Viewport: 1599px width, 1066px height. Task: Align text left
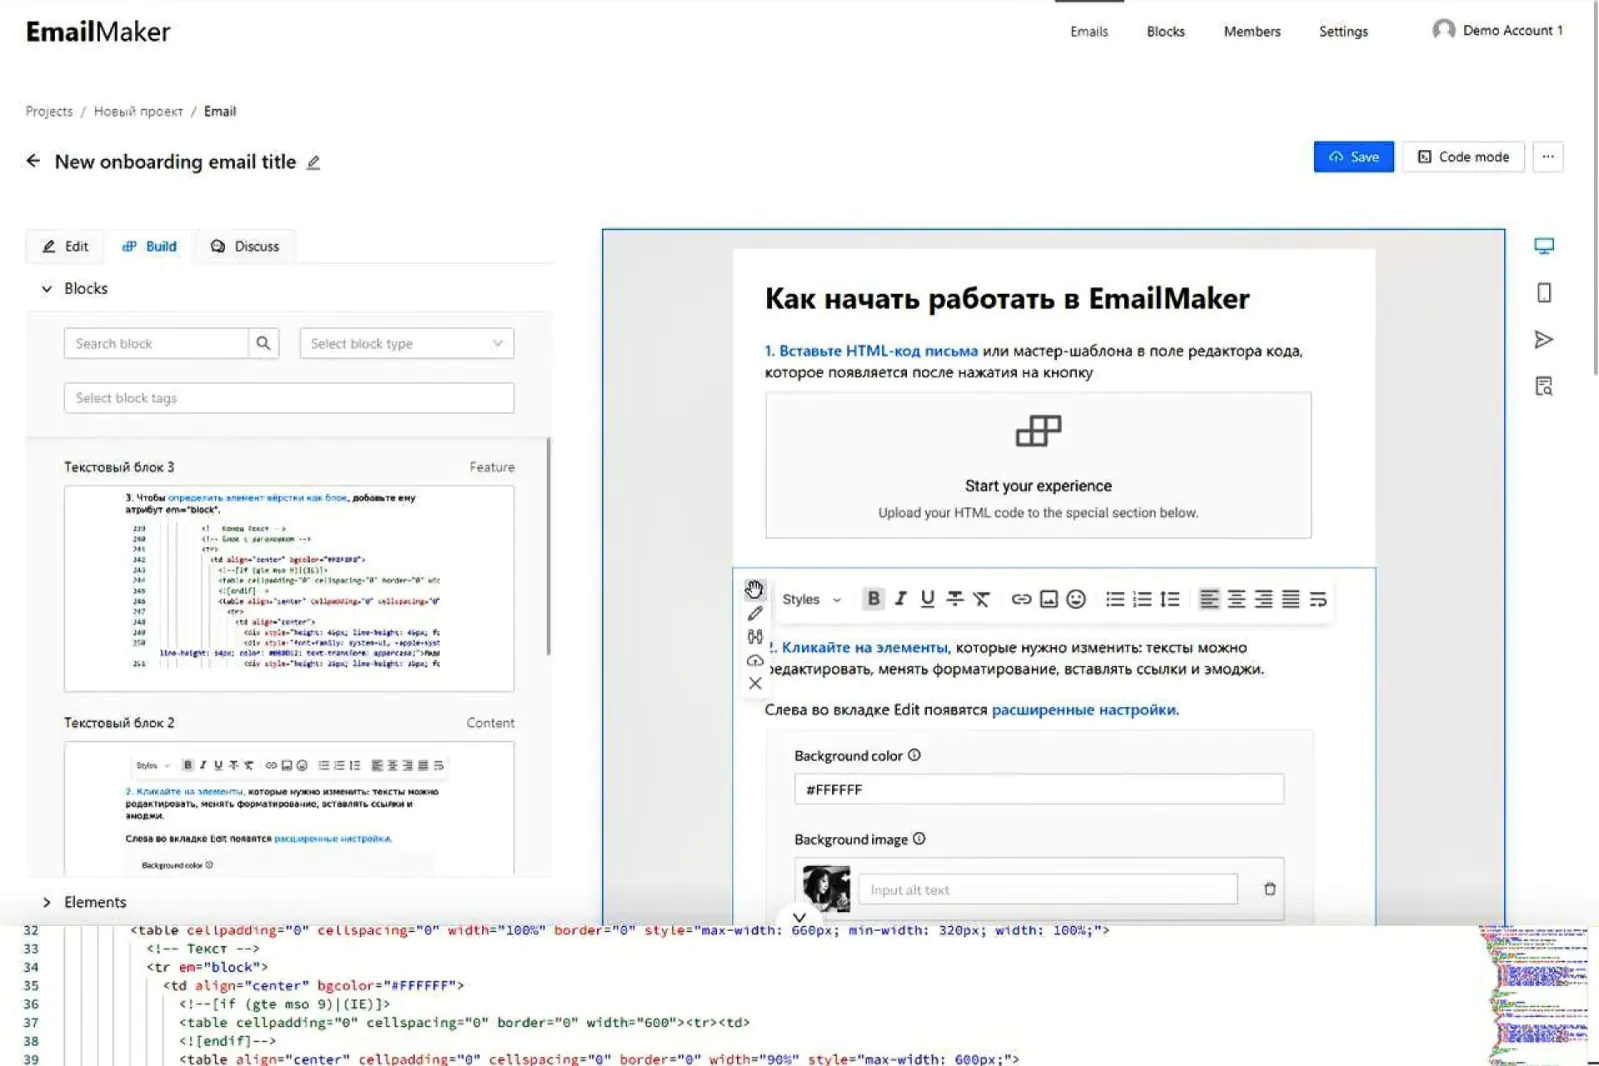point(1209,599)
